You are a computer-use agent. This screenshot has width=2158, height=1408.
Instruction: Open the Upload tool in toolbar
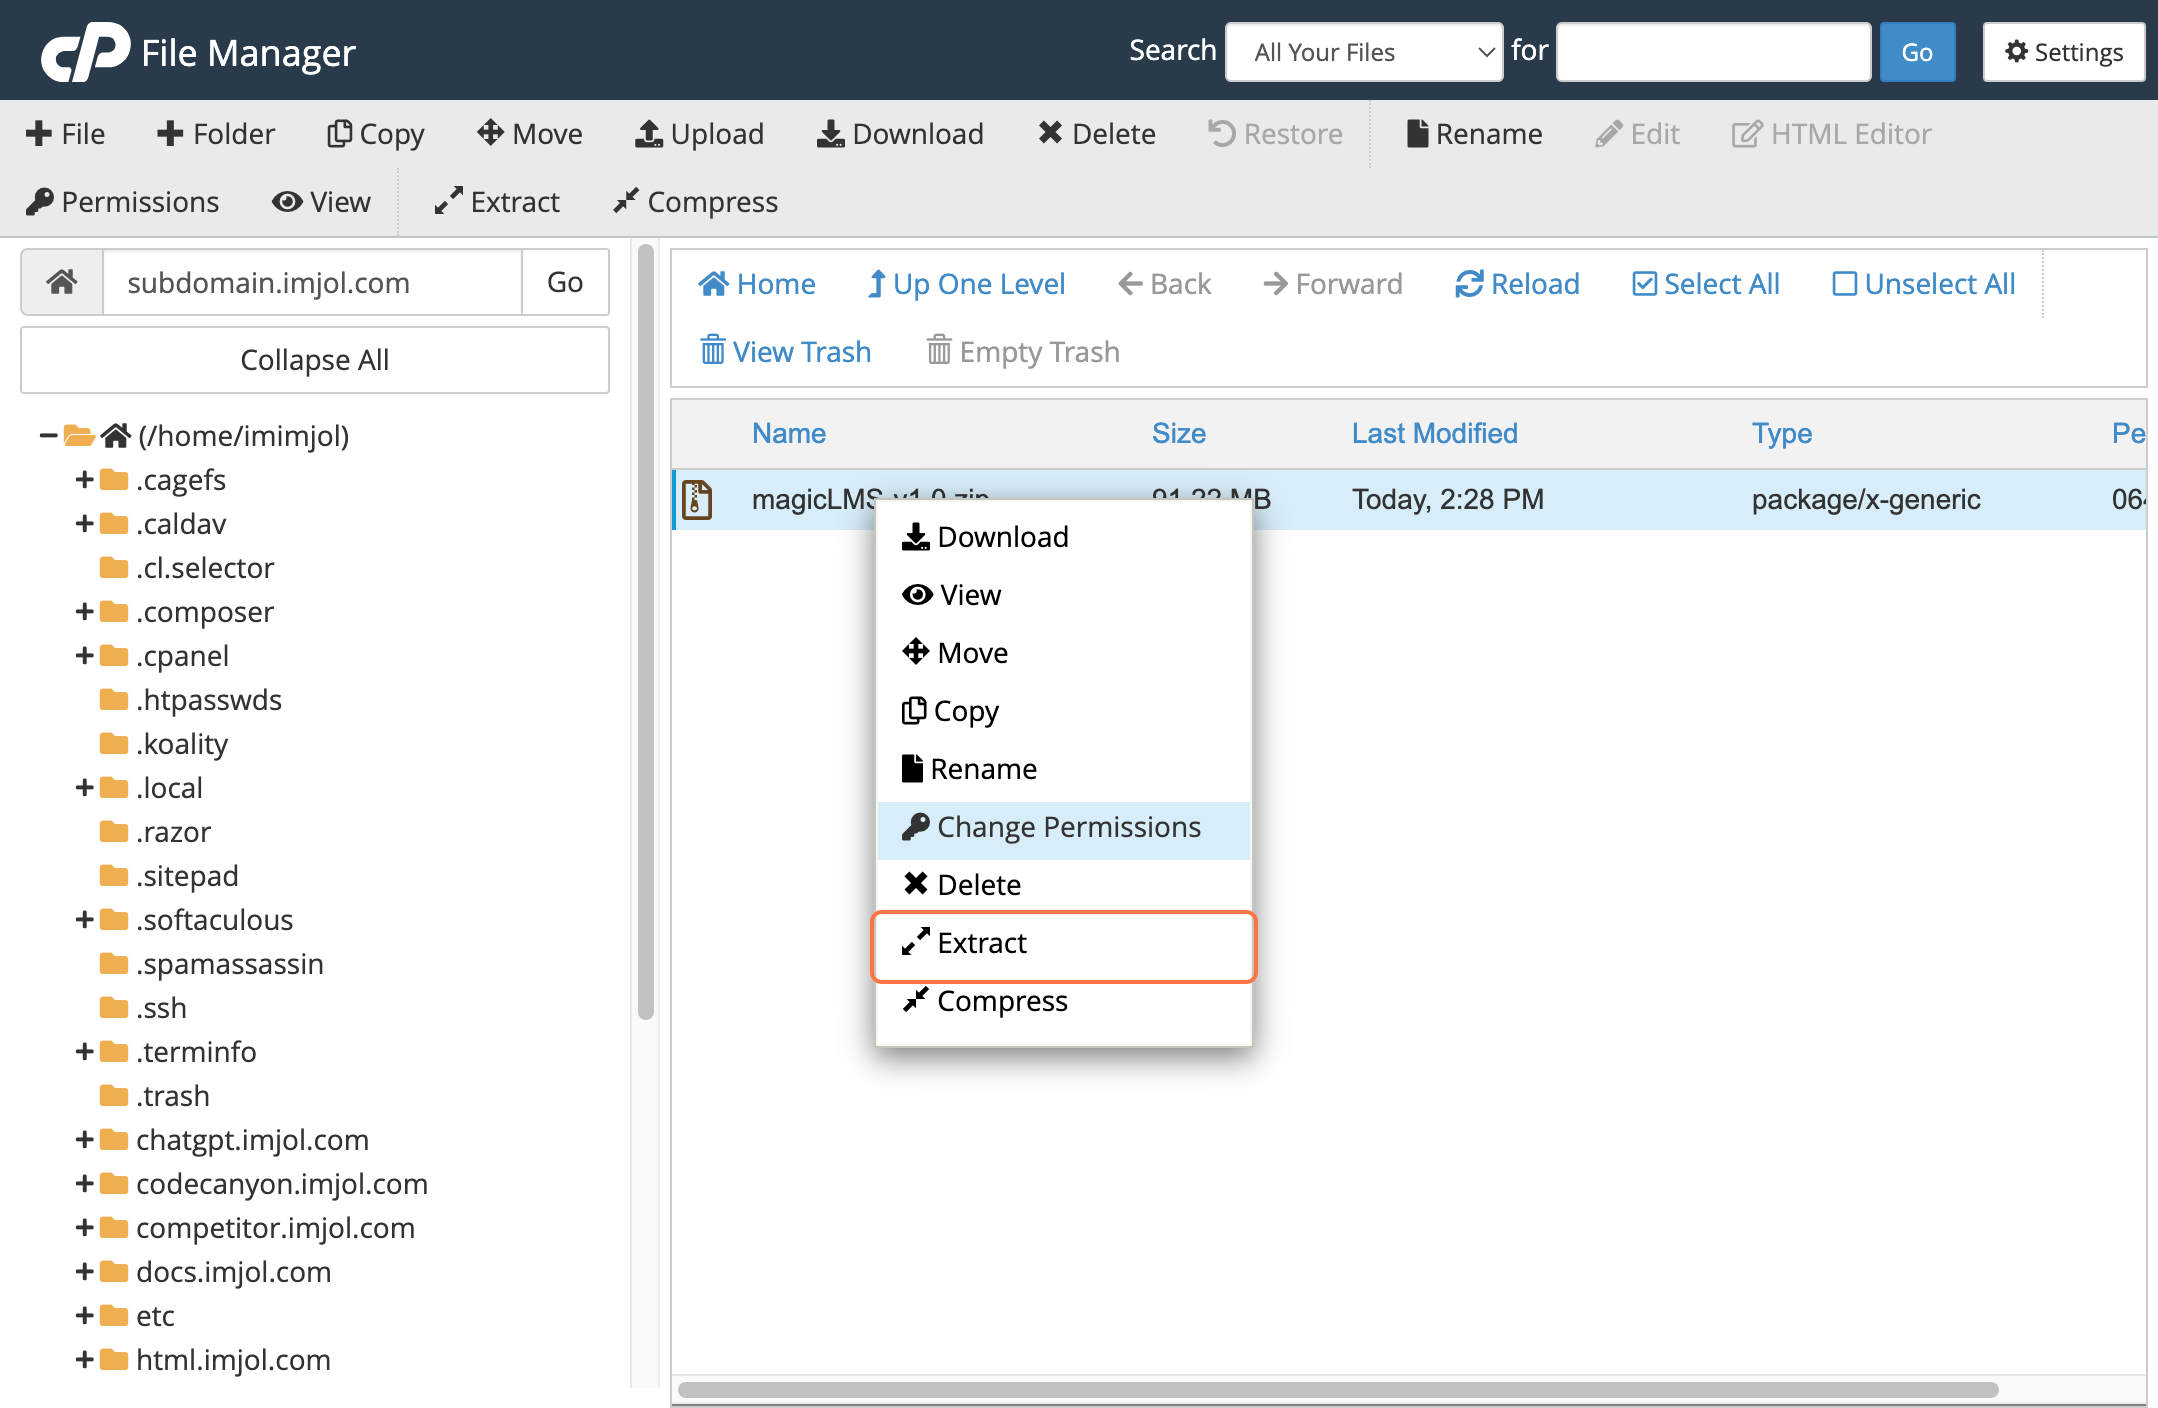coord(700,134)
